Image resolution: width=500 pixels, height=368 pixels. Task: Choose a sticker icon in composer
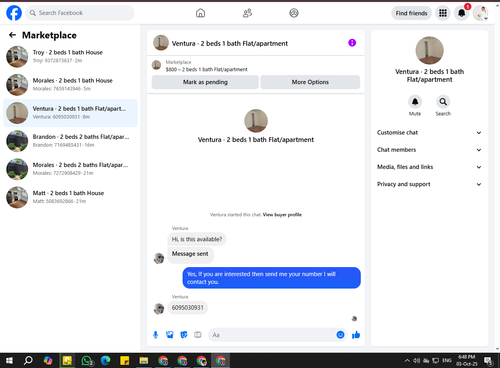coord(184,335)
